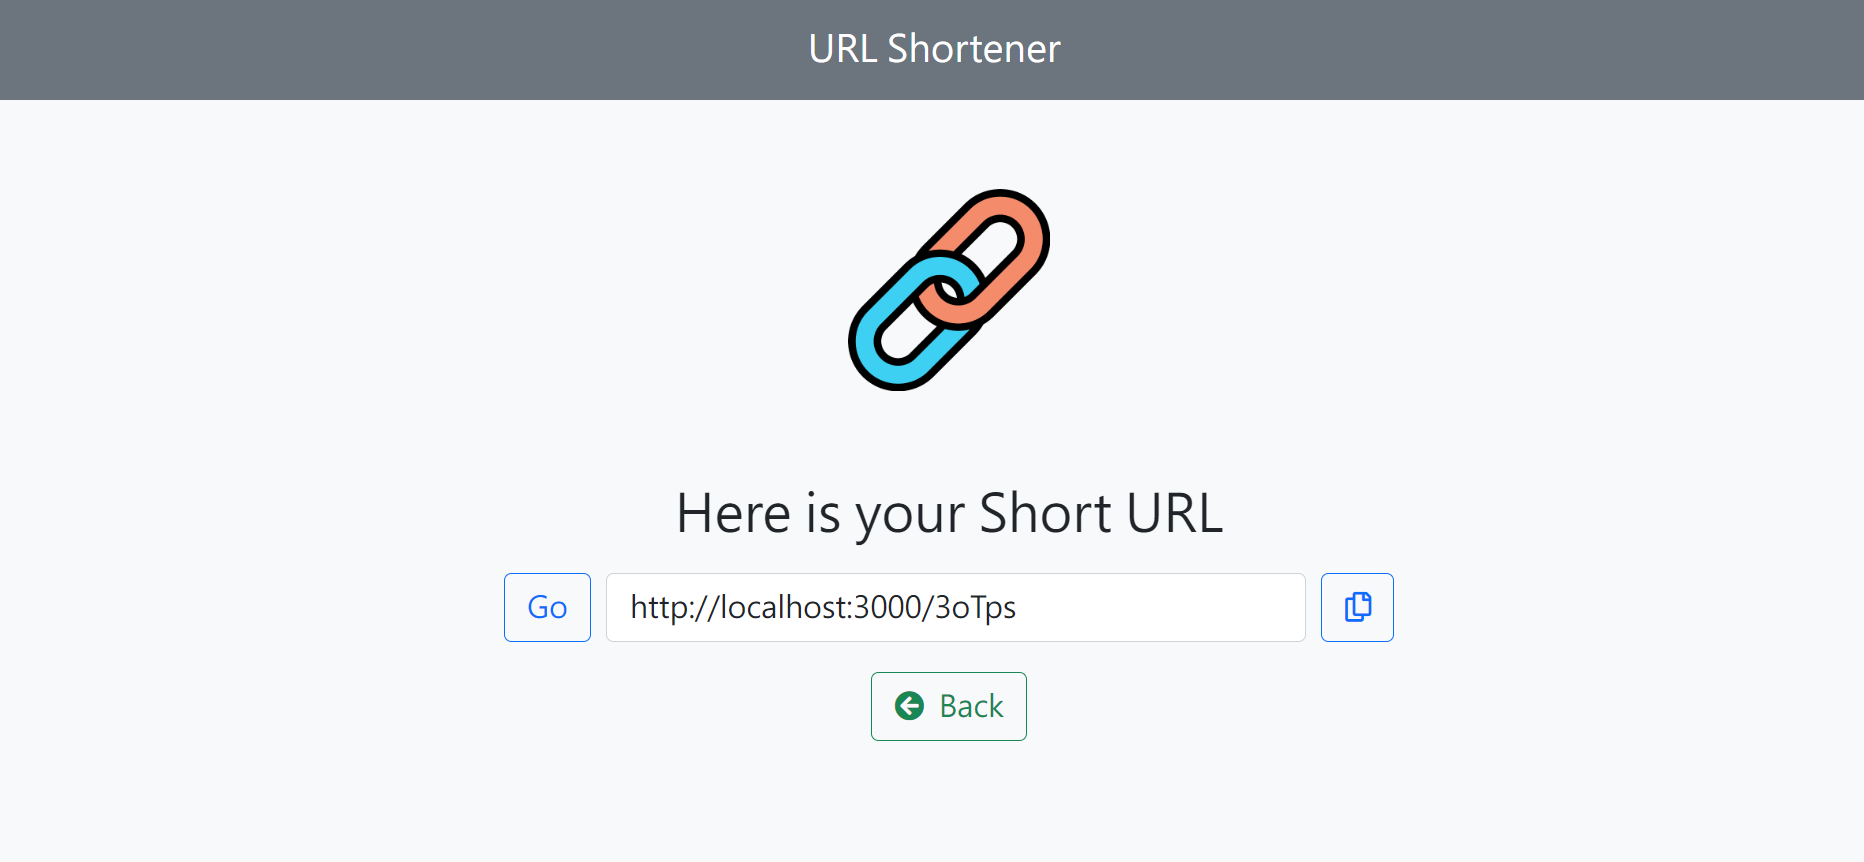Click the 'Here is your Short URL' heading
1864x862 pixels.
949,513
